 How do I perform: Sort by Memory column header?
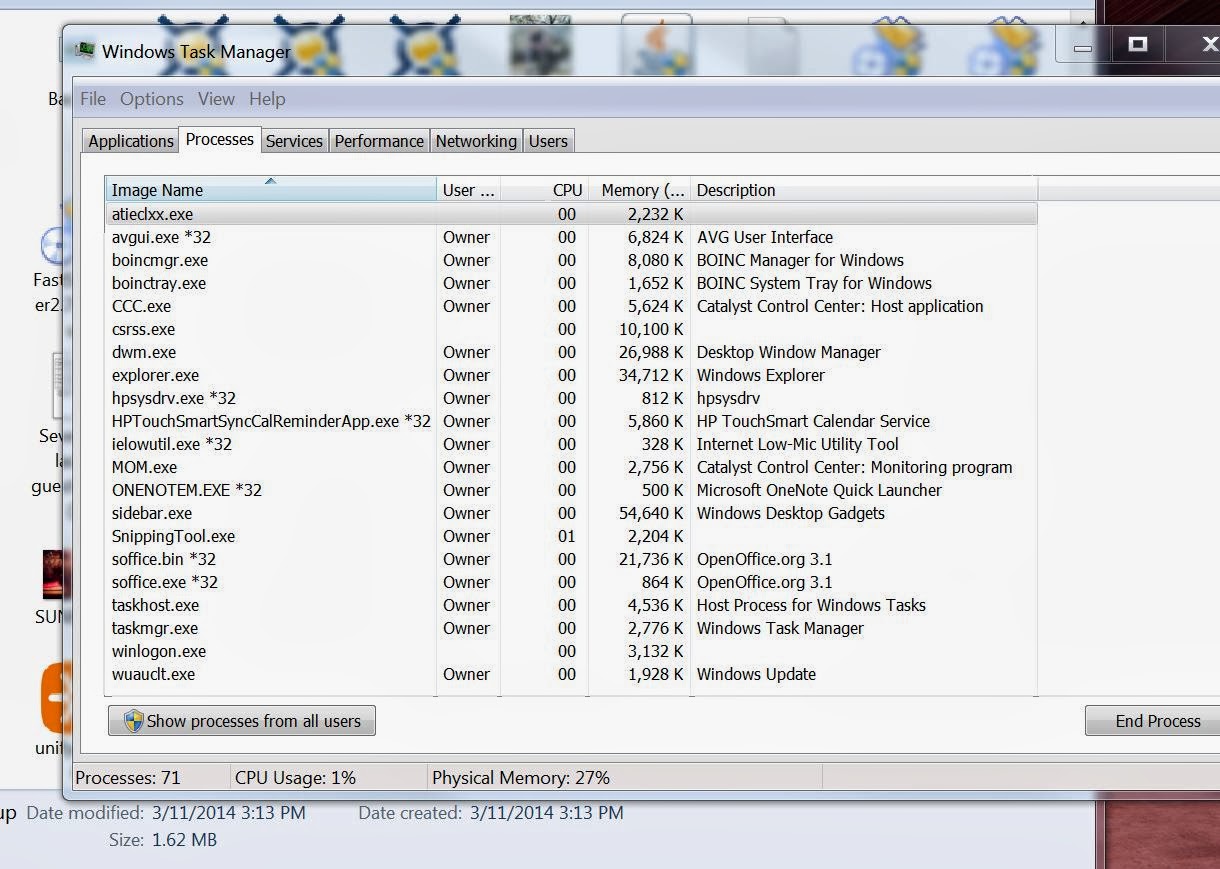click(x=640, y=190)
